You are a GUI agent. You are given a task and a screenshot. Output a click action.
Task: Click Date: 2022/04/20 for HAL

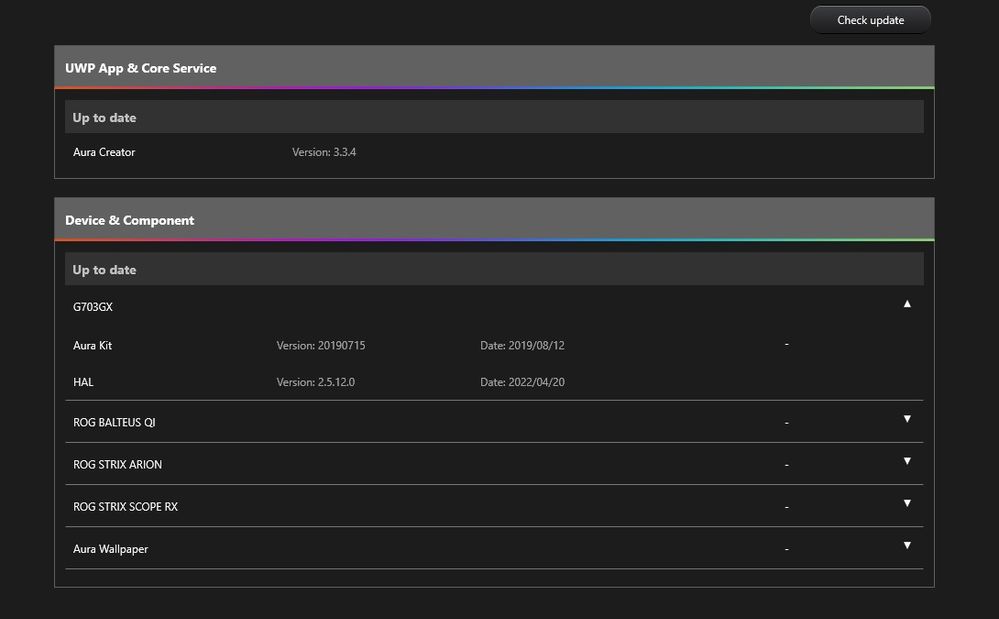pos(522,382)
